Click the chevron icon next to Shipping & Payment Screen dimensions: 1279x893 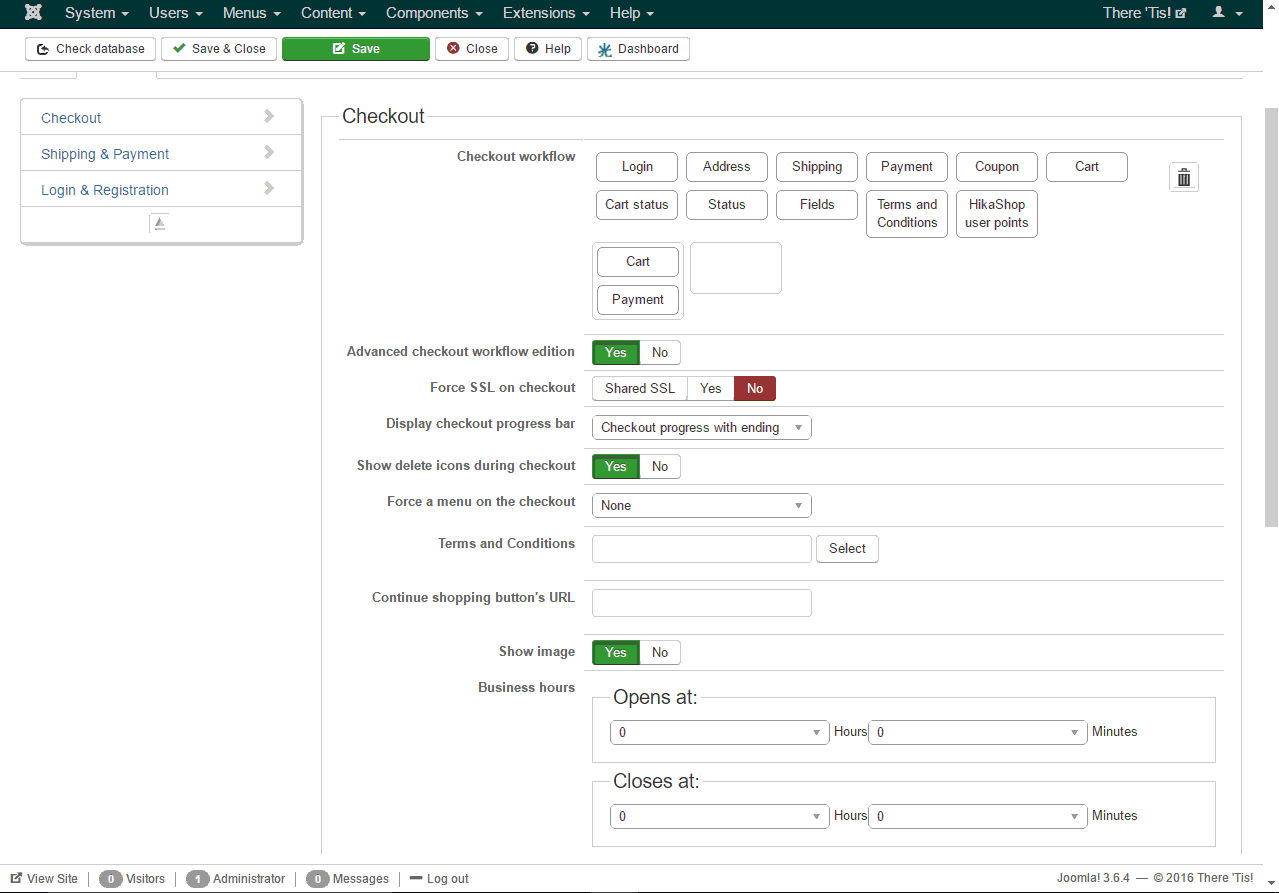coord(269,152)
